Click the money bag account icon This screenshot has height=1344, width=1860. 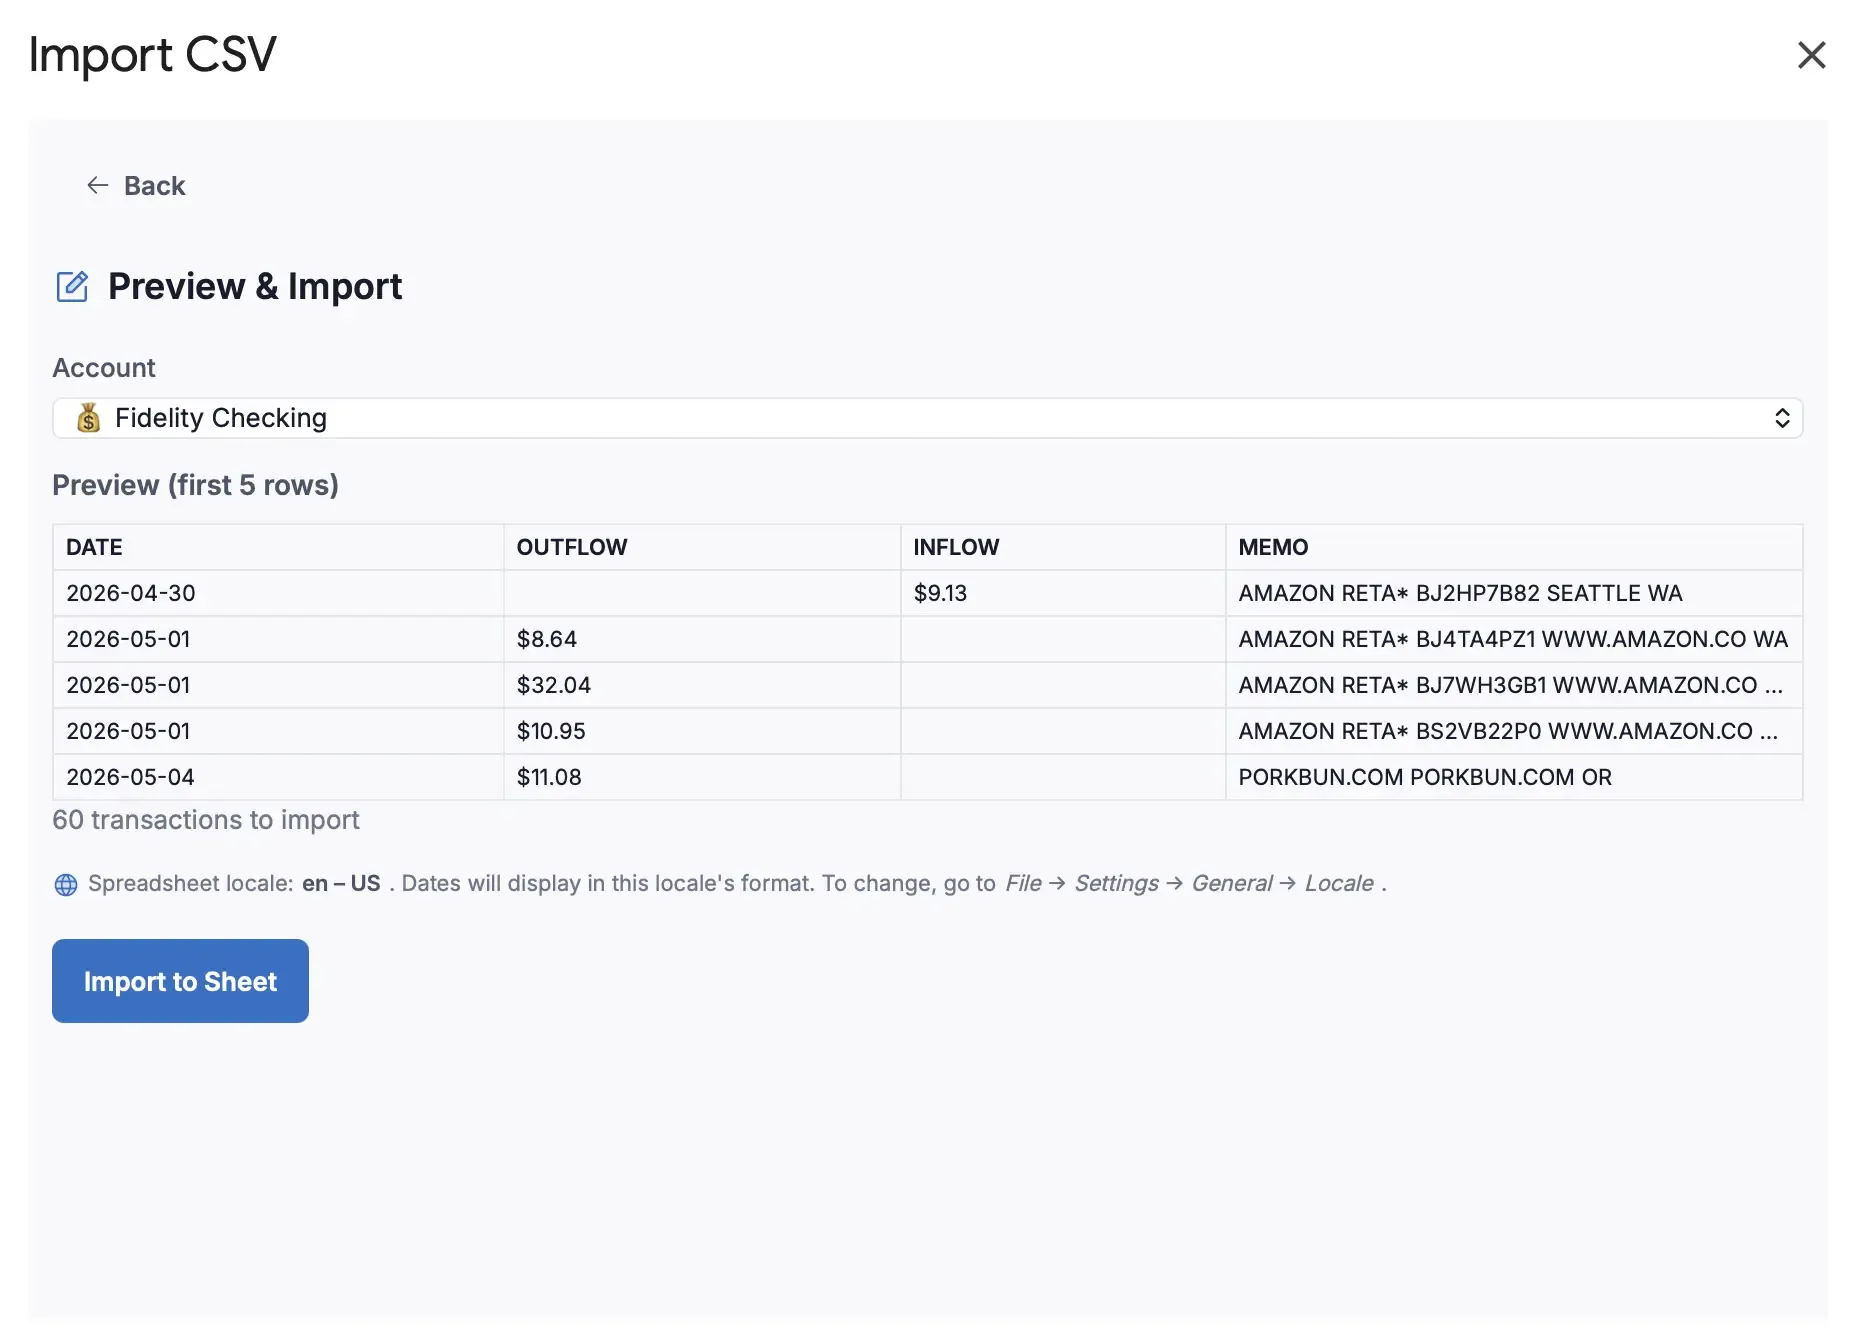89,418
